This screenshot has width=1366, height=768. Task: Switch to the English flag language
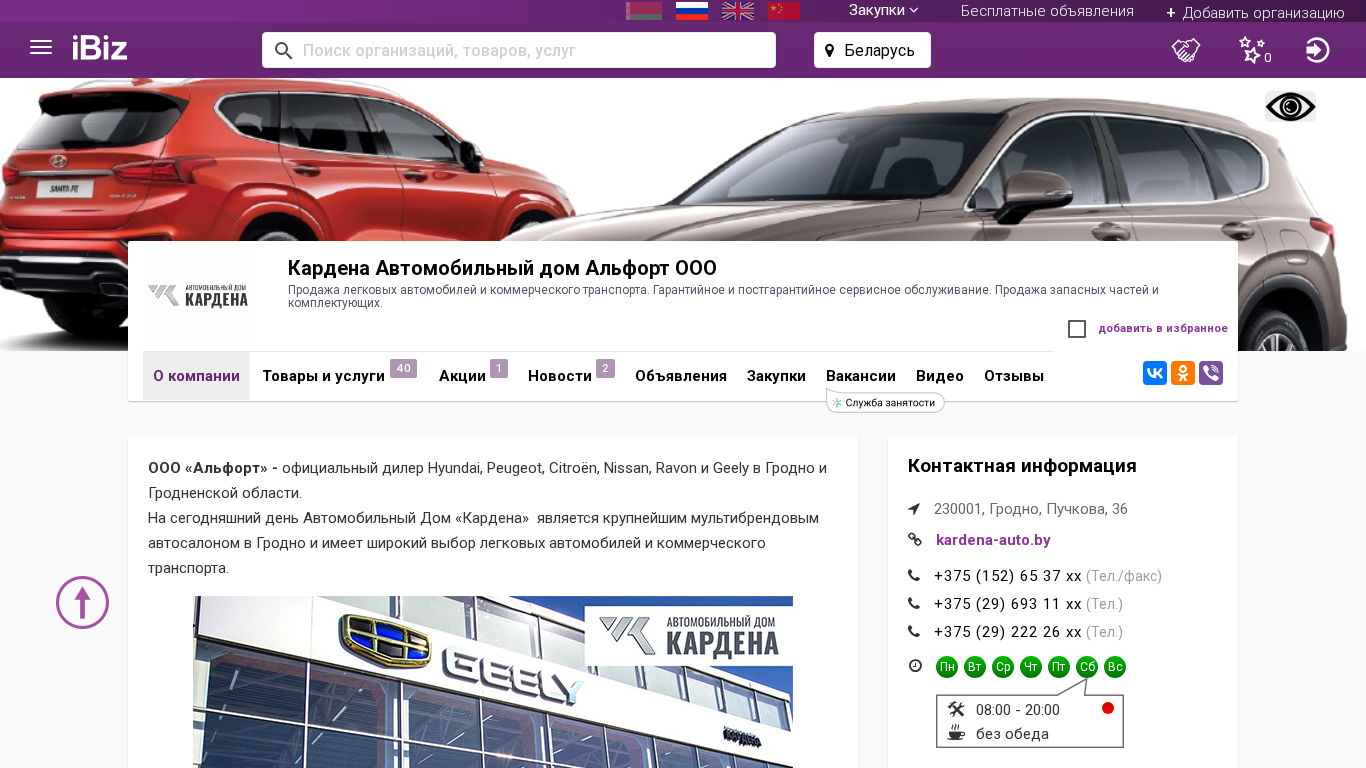(738, 11)
